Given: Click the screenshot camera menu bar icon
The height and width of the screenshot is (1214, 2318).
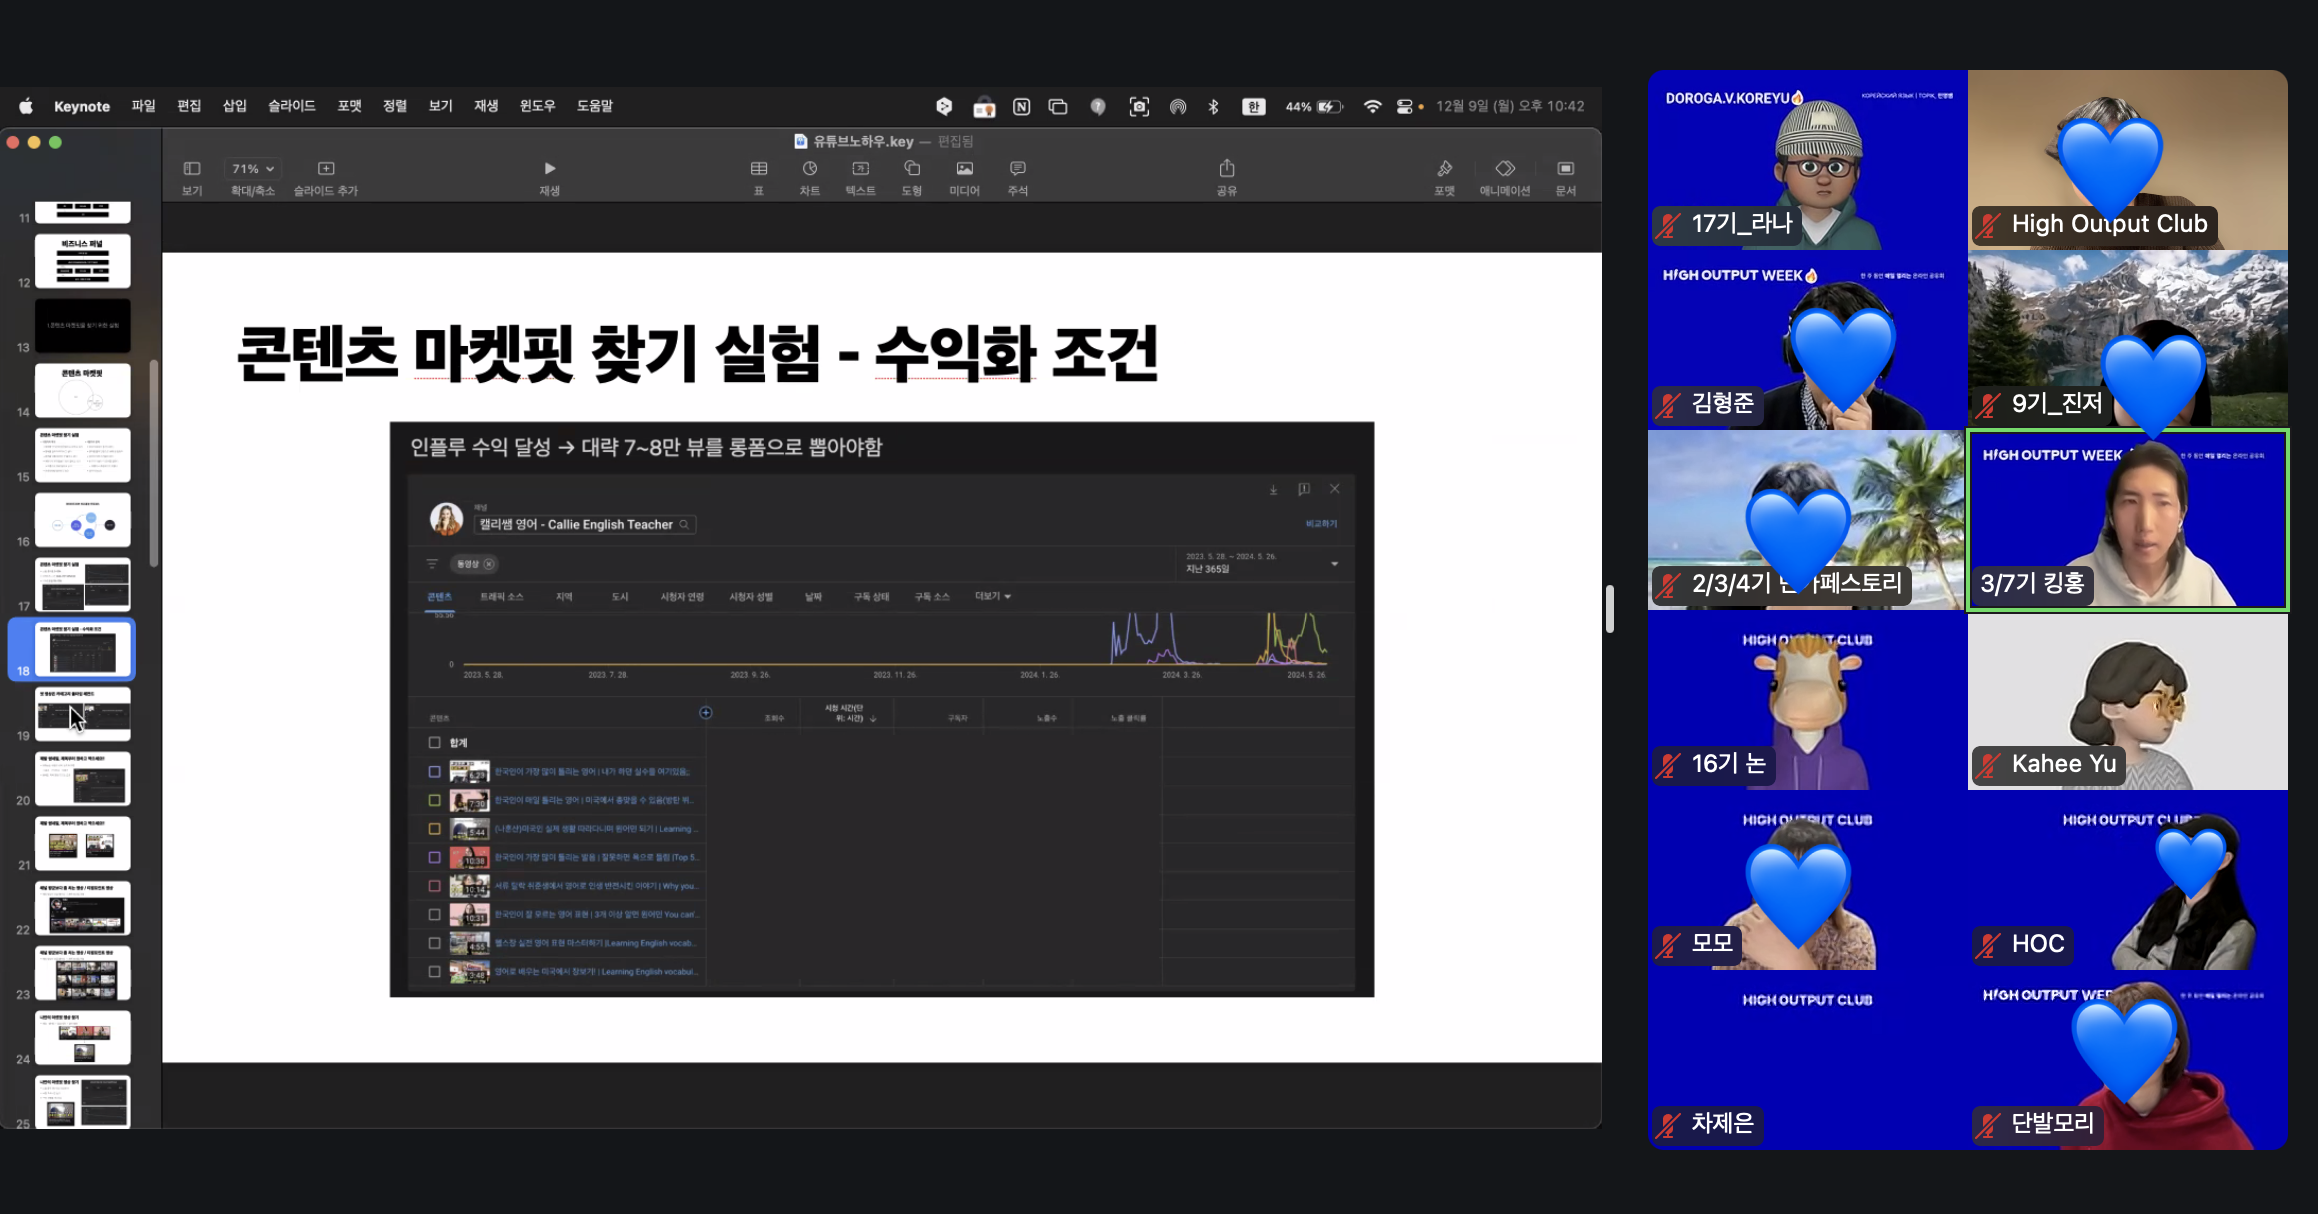Looking at the screenshot, I should [x=1139, y=106].
